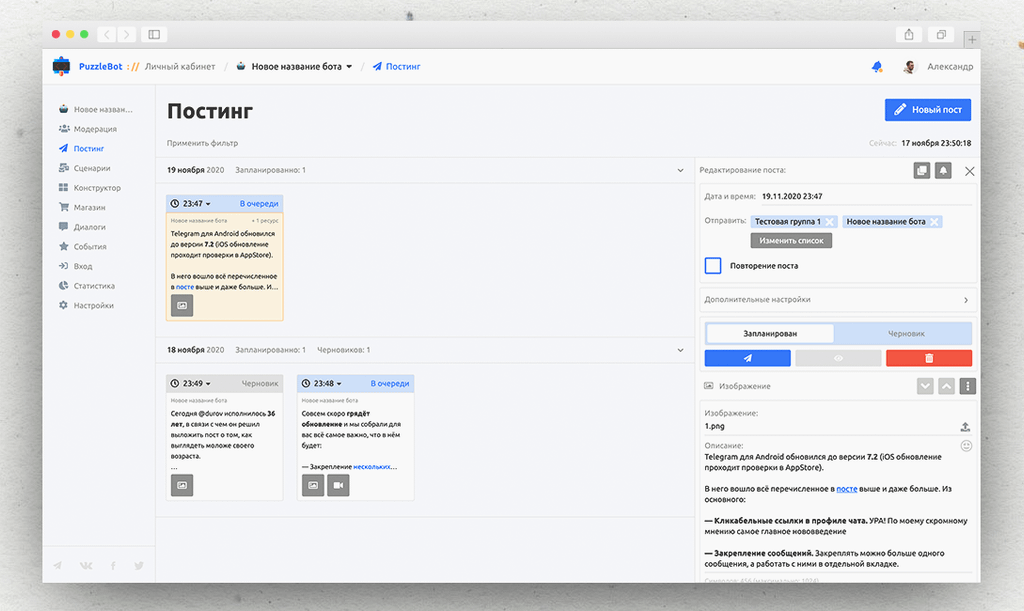Click the grey eye preview button
Viewport: 1024px width, 611px height.
point(839,358)
